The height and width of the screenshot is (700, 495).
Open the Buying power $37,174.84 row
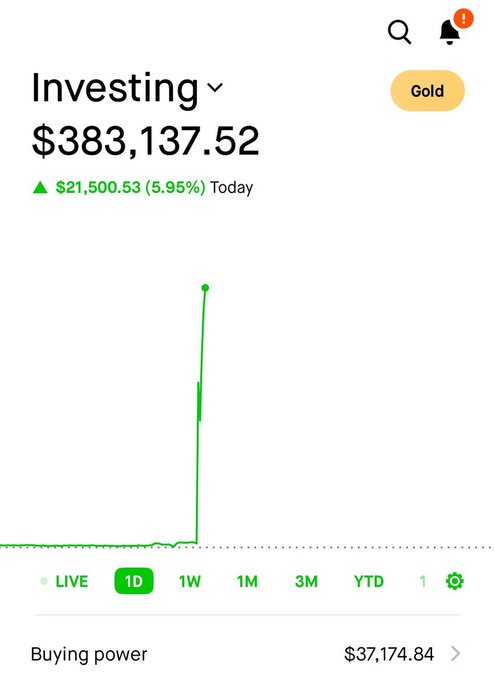(x=245, y=654)
